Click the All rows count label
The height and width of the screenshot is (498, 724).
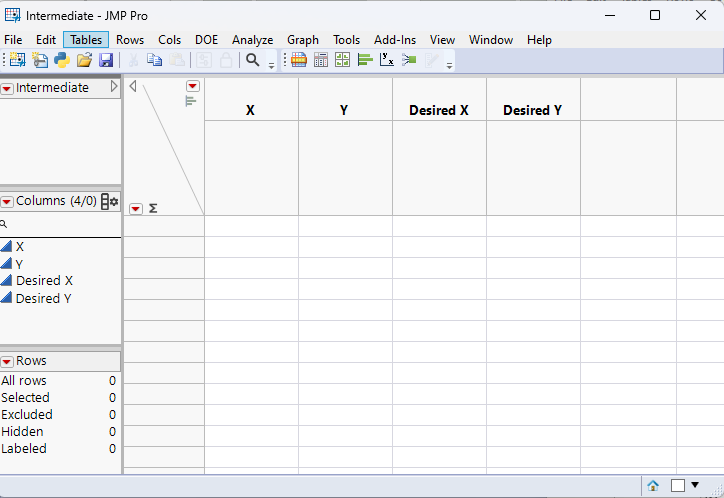click(x=24, y=381)
